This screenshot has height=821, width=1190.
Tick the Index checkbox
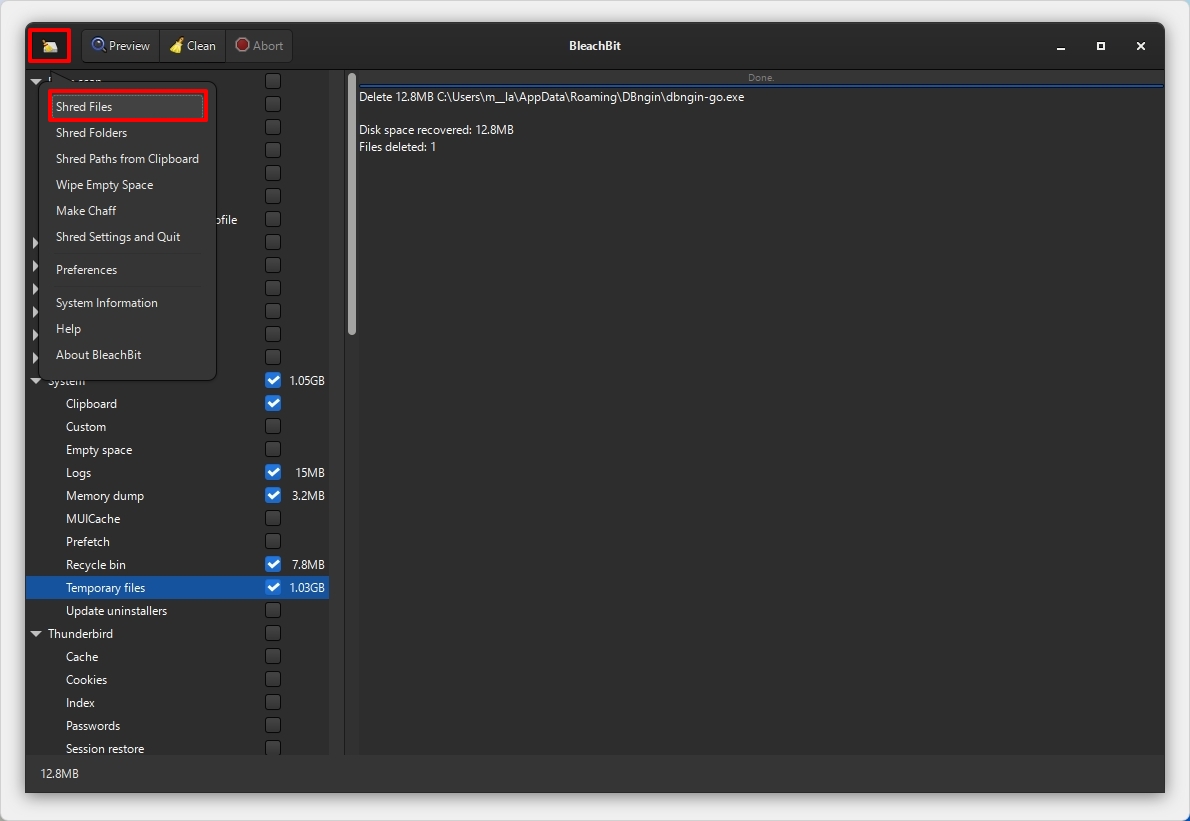coord(273,702)
